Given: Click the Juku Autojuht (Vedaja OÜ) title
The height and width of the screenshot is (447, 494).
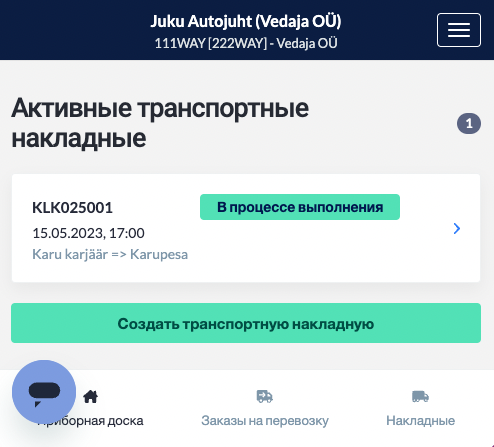Looking at the screenshot, I should (x=246, y=21).
